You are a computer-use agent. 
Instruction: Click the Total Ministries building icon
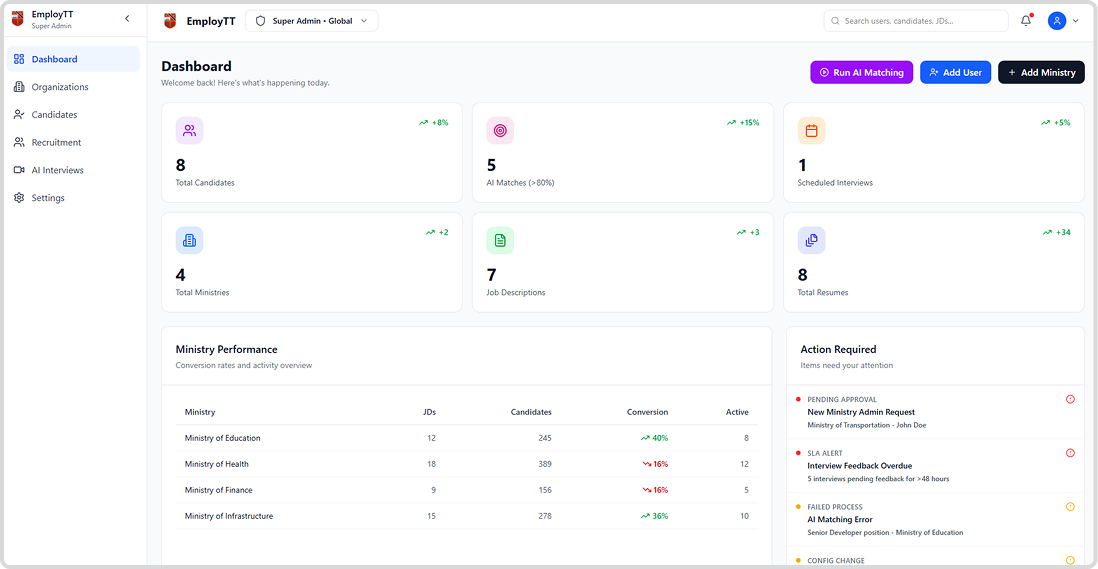(189, 240)
